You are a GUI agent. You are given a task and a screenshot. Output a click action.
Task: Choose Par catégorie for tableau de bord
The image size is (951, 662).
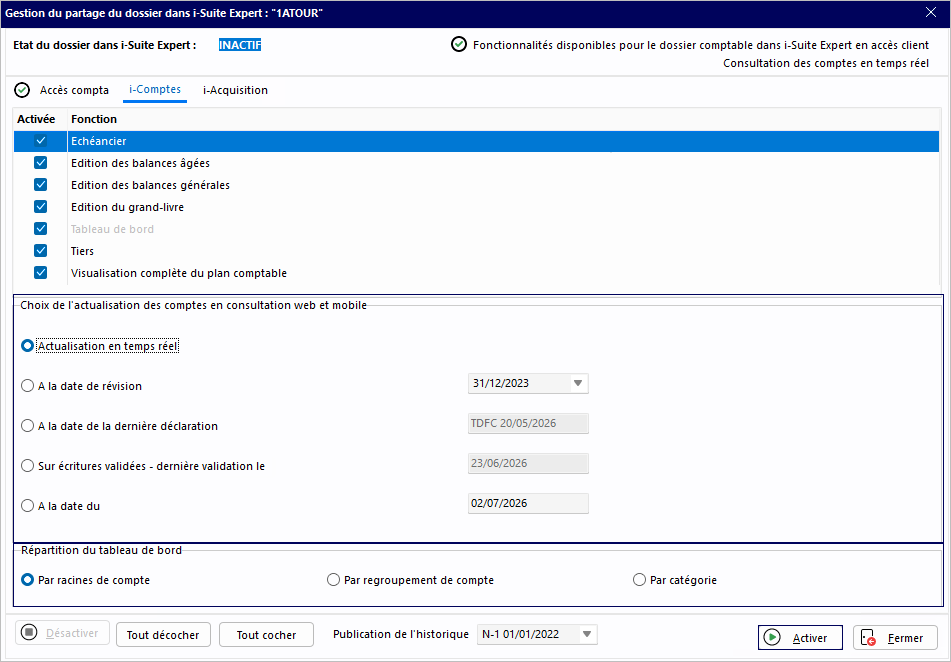tap(639, 580)
